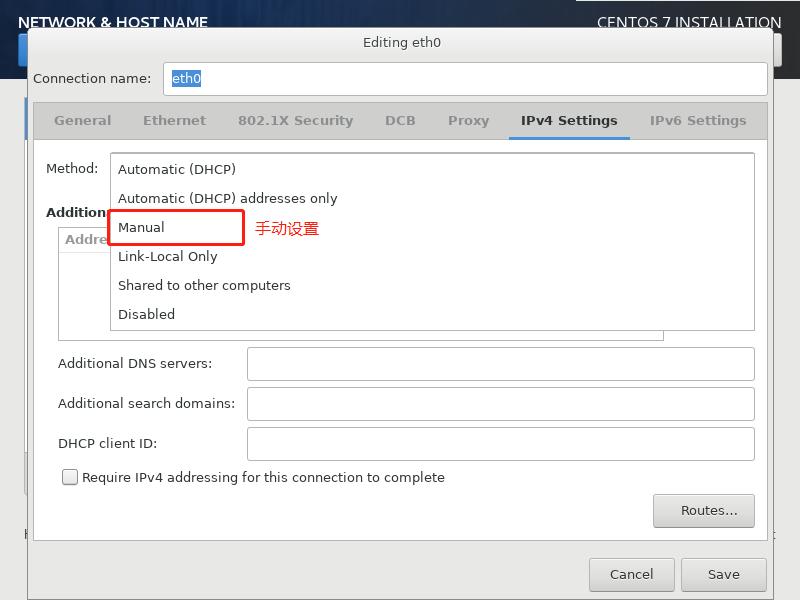Image resolution: width=800 pixels, height=600 pixels.
Task: Pick Link-Local Only from the method list
Action: (167, 256)
